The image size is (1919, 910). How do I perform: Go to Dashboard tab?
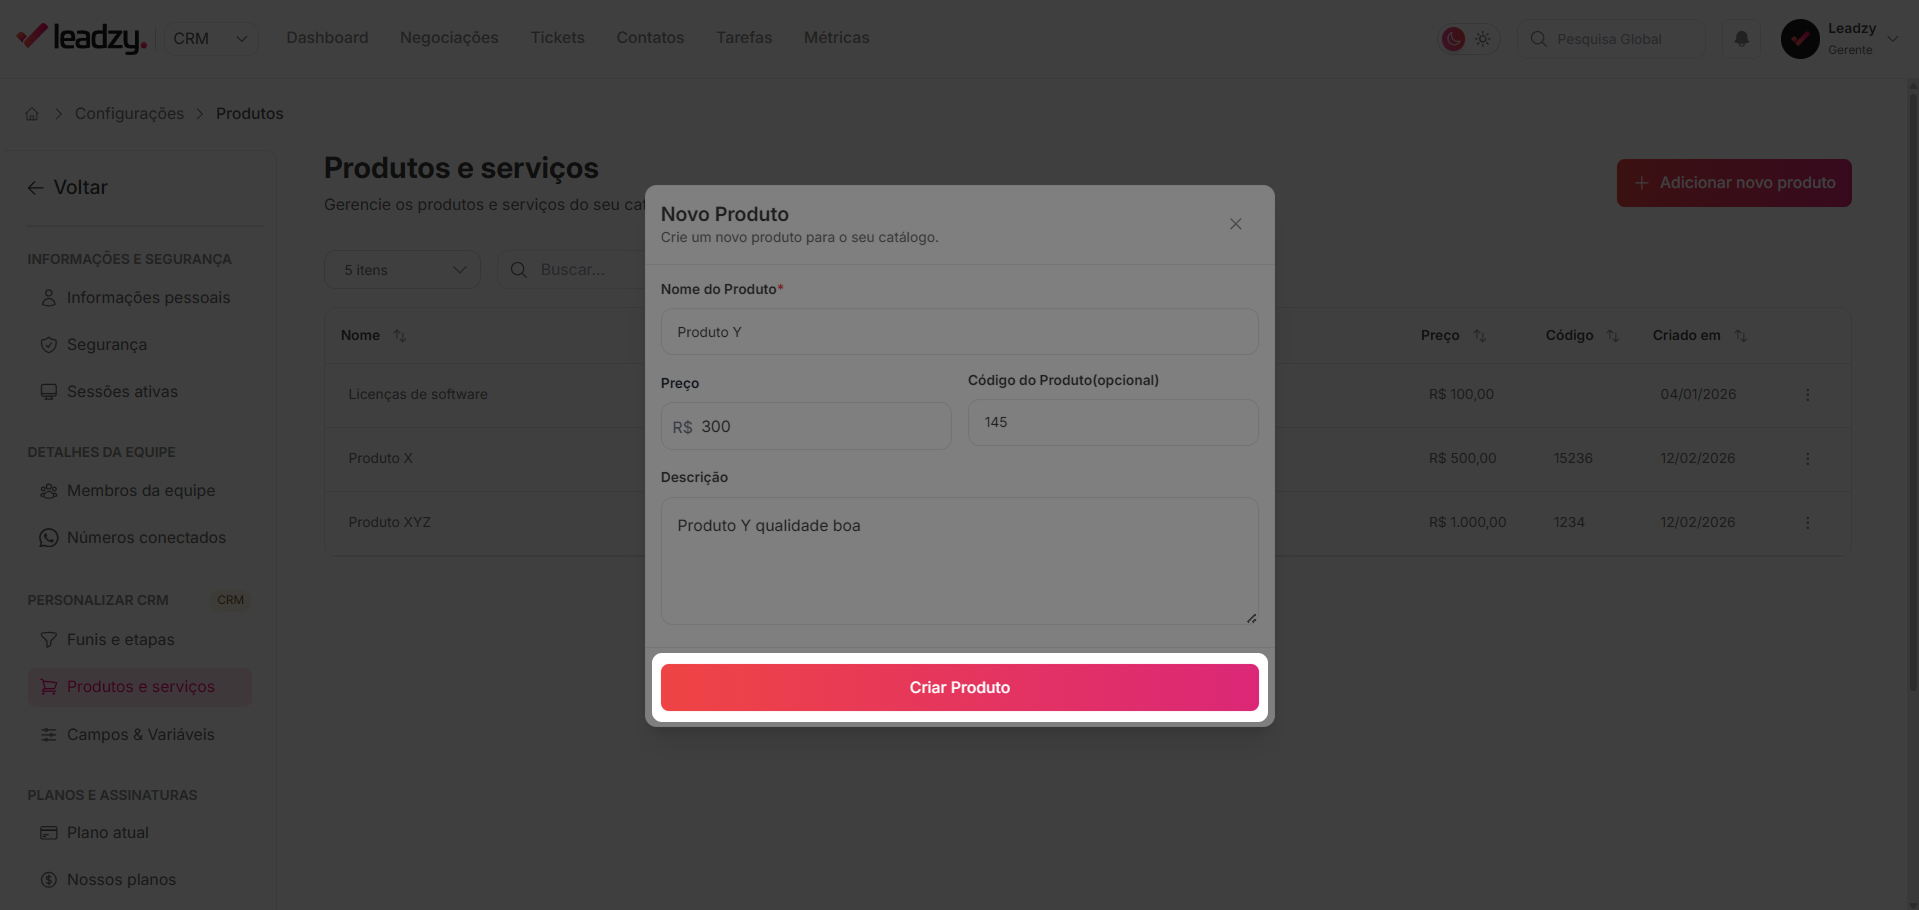tap(327, 38)
